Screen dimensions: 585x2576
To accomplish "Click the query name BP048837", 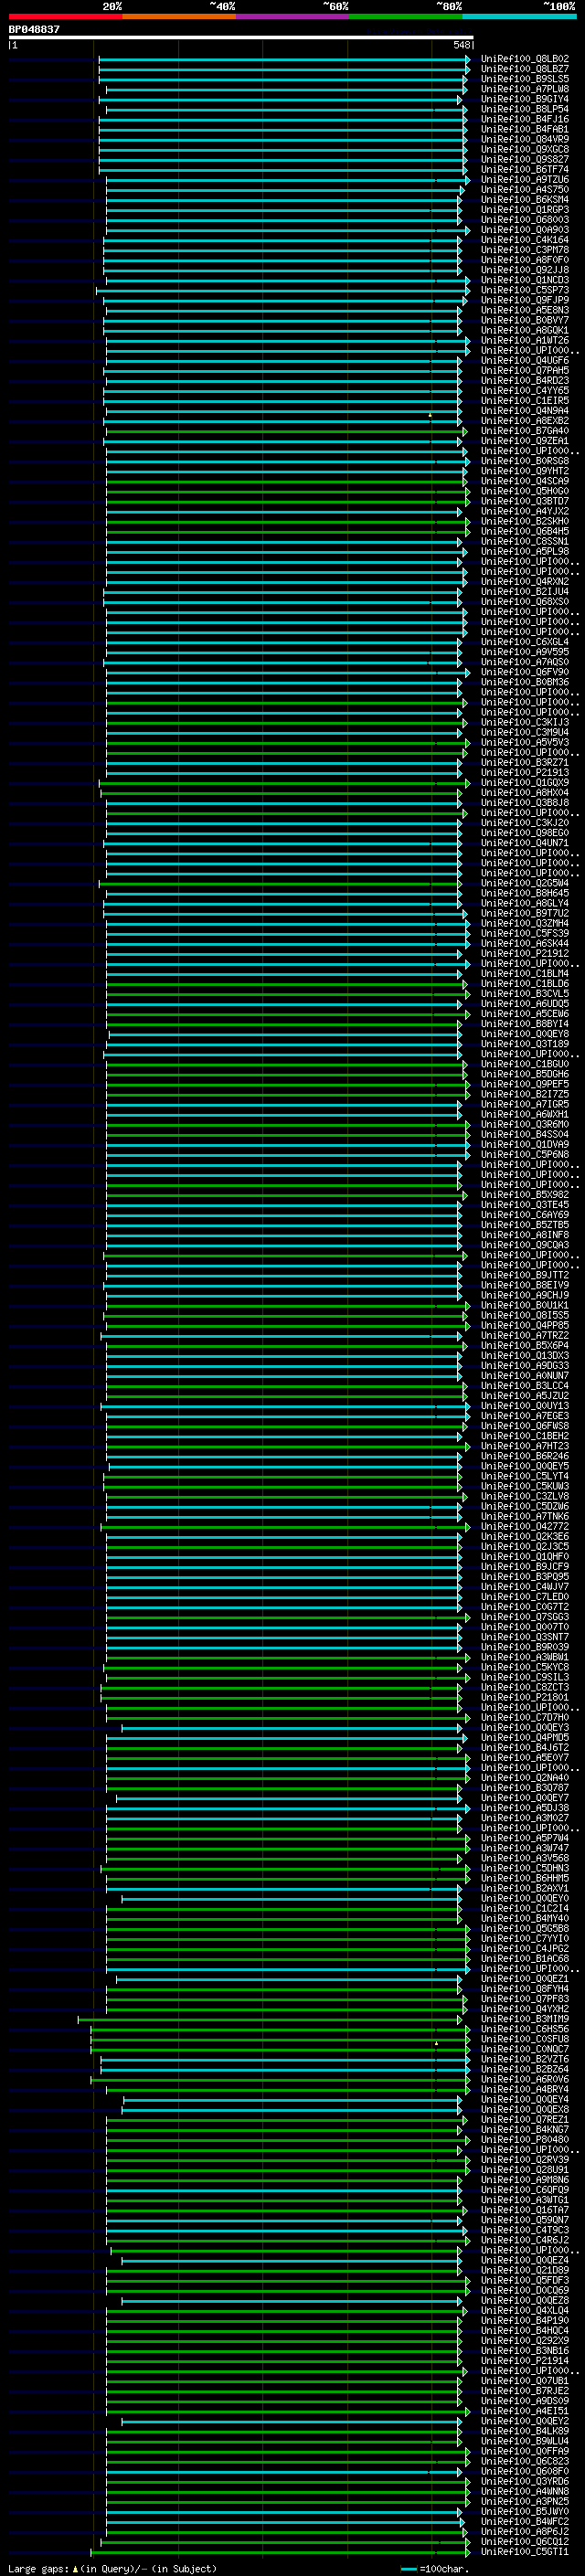I will pos(34,29).
